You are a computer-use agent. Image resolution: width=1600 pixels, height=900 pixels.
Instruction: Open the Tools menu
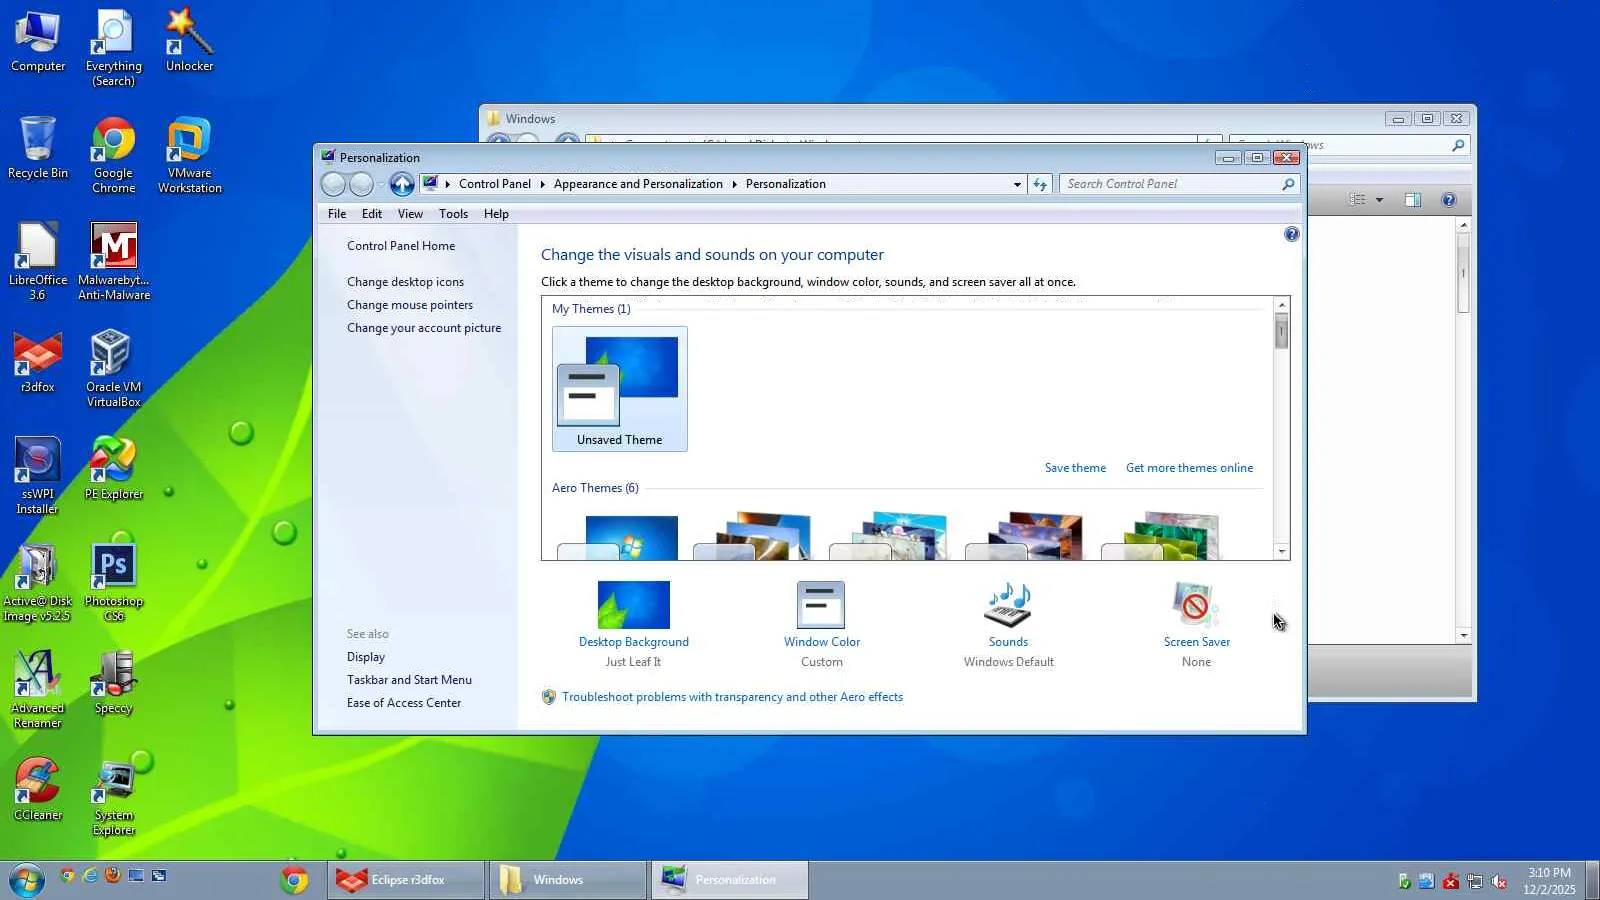pos(453,214)
